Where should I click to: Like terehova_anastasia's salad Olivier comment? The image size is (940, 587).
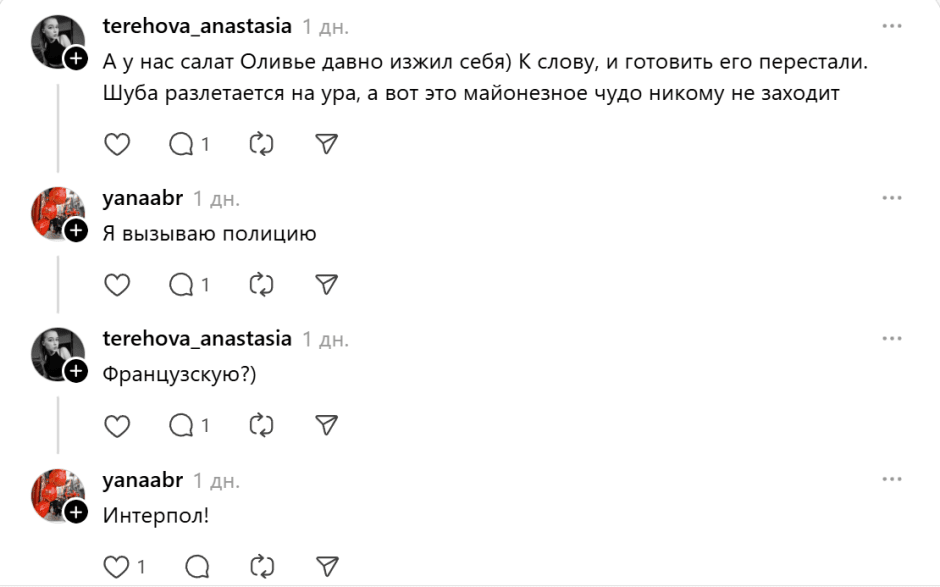118,144
